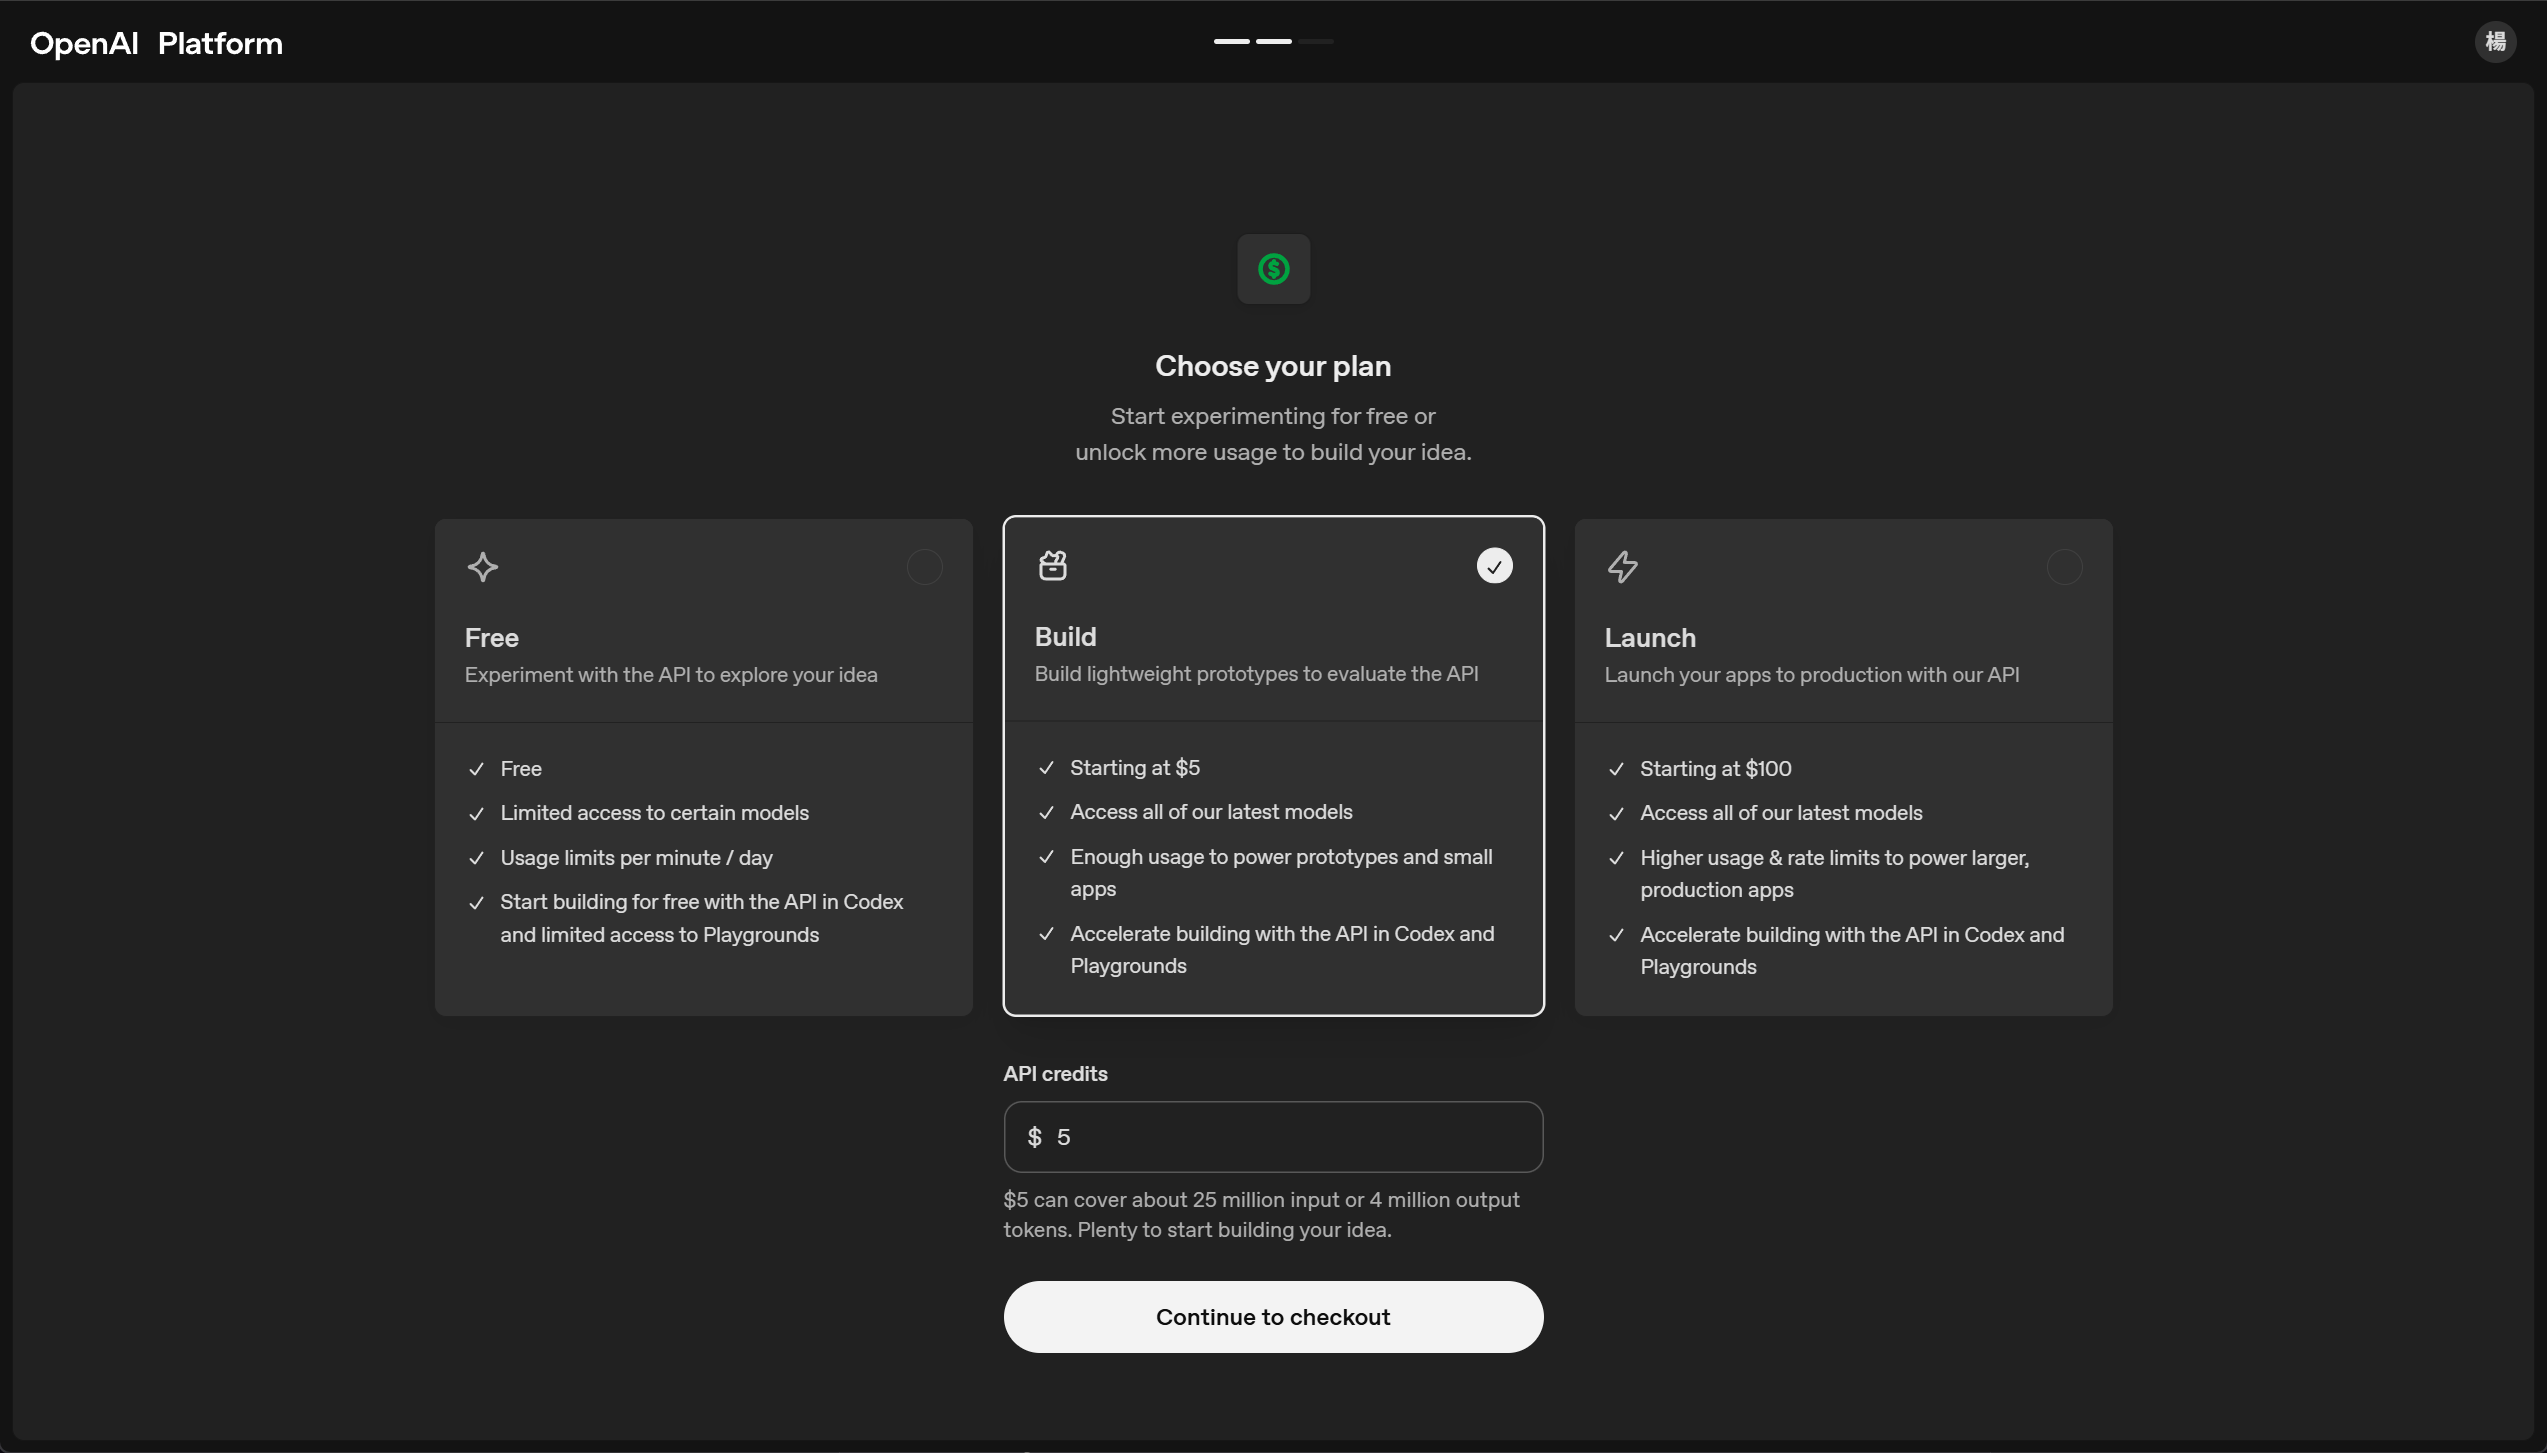Click the Launch plan lightning bolt icon
This screenshot has height=1453, width=2547.
pyautogui.click(x=1622, y=567)
